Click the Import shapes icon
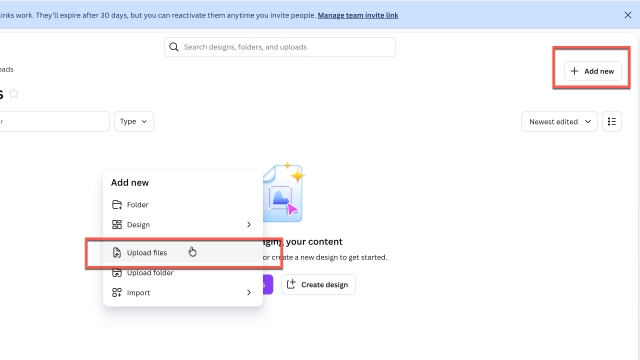Screen dimensions: 640x360 (117, 293)
